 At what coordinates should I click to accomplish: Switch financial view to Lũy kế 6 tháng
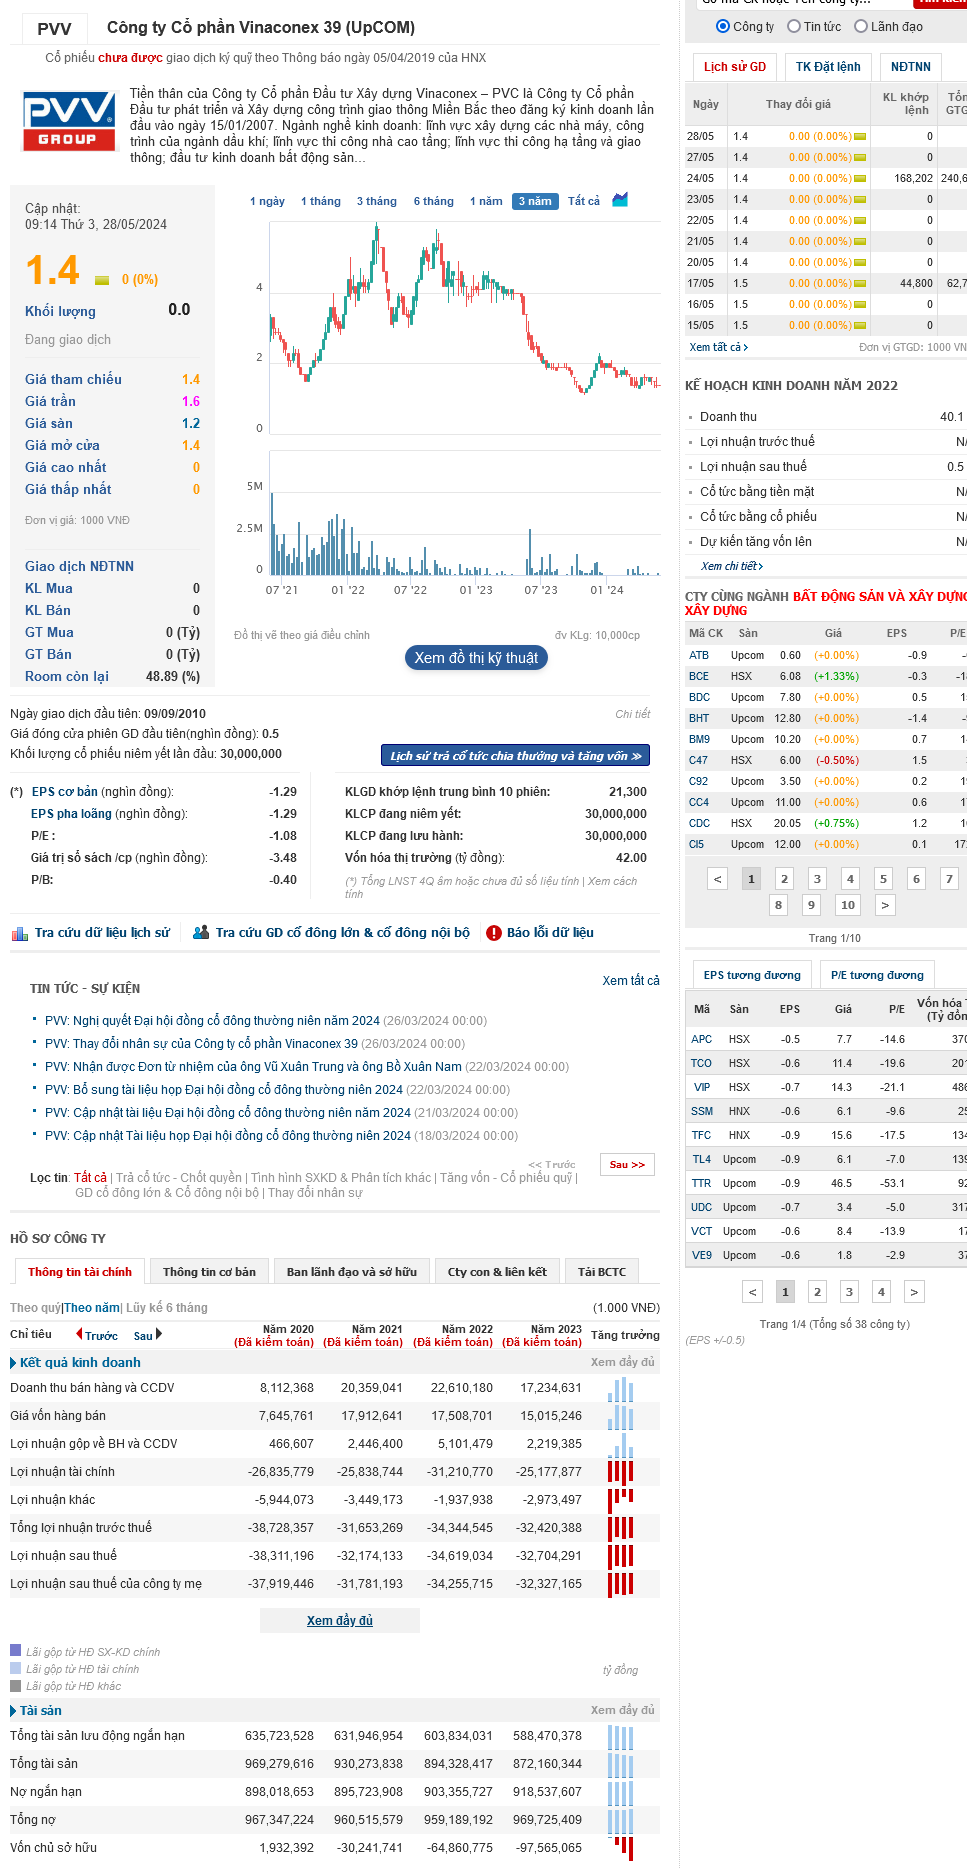(167, 1308)
